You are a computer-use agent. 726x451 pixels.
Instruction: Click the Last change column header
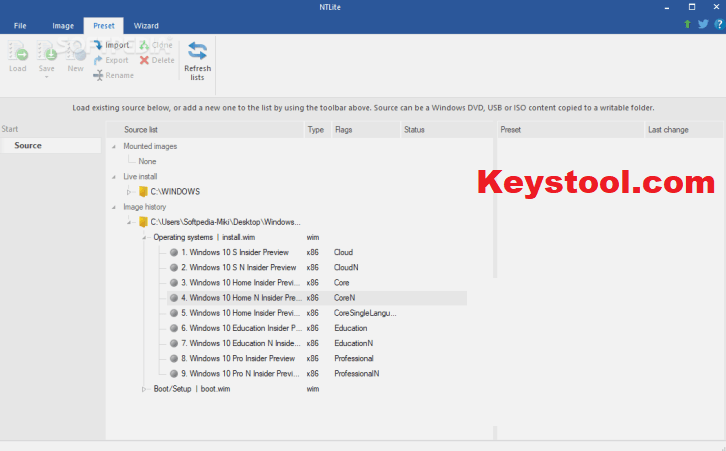[x=683, y=130]
